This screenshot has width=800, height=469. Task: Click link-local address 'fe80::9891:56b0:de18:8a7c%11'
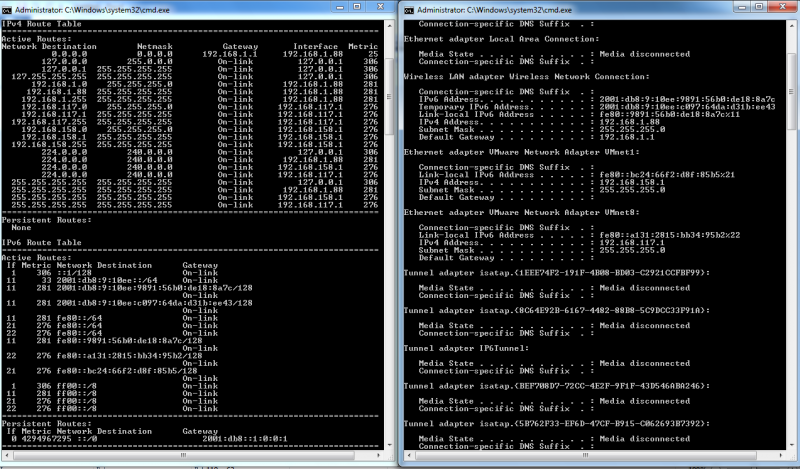pos(670,115)
